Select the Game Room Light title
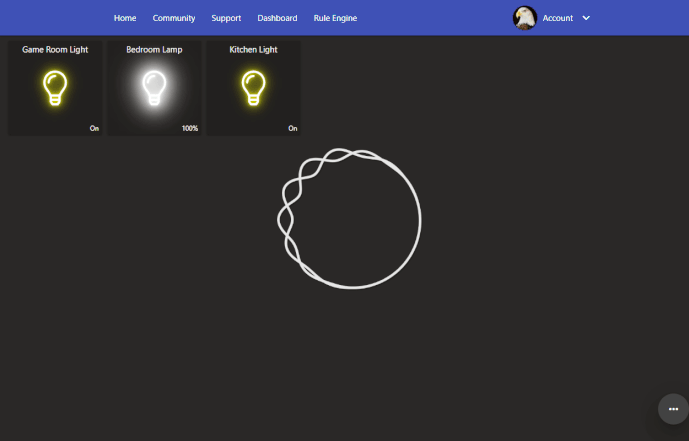689x441 pixels. (55, 49)
